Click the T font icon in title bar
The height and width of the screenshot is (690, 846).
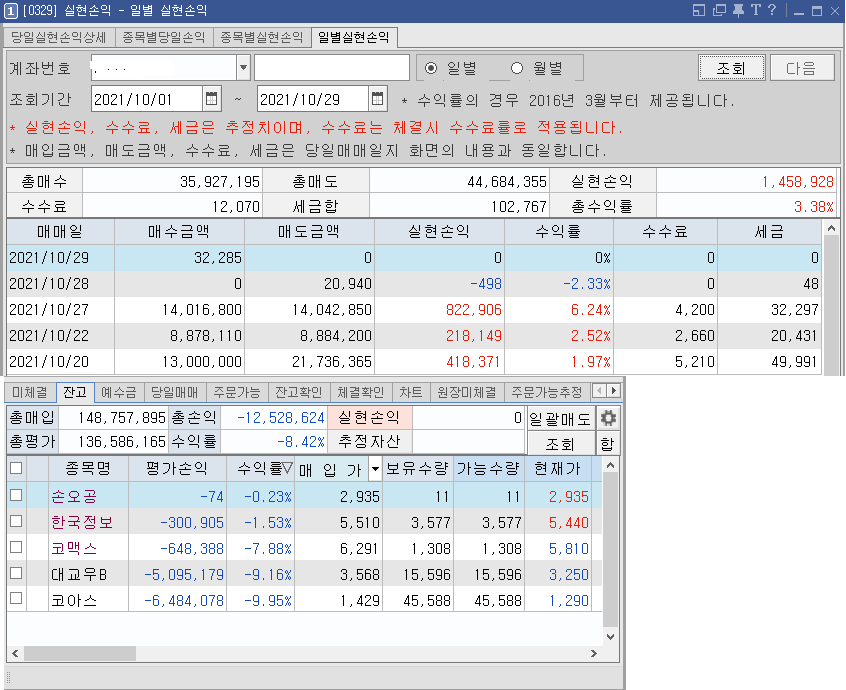coord(755,10)
